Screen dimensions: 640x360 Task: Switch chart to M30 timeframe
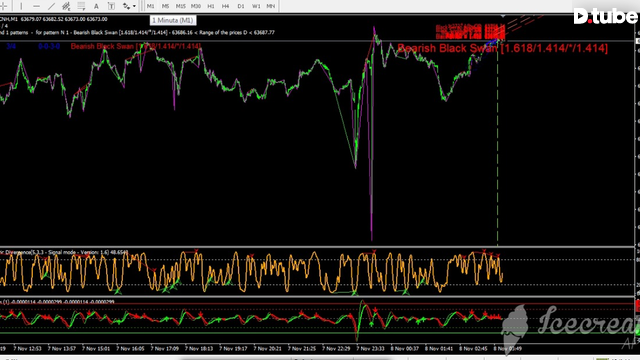pos(196,6)
